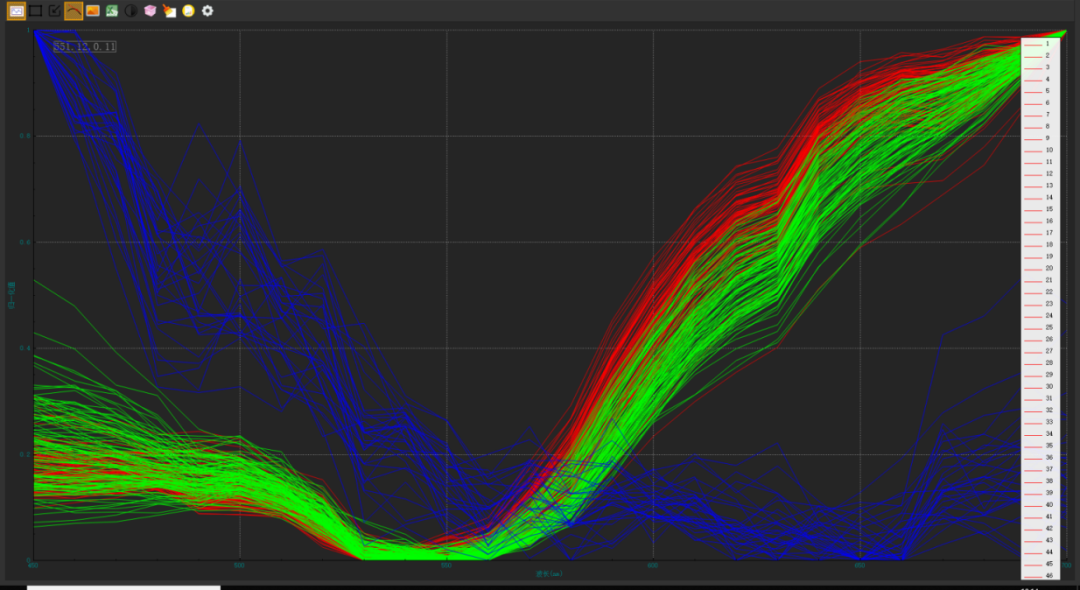Click the checkbox-with-arrow selection tool
Image resolution: width=1080 pixels, height=590 pixels.
point(54,11)
